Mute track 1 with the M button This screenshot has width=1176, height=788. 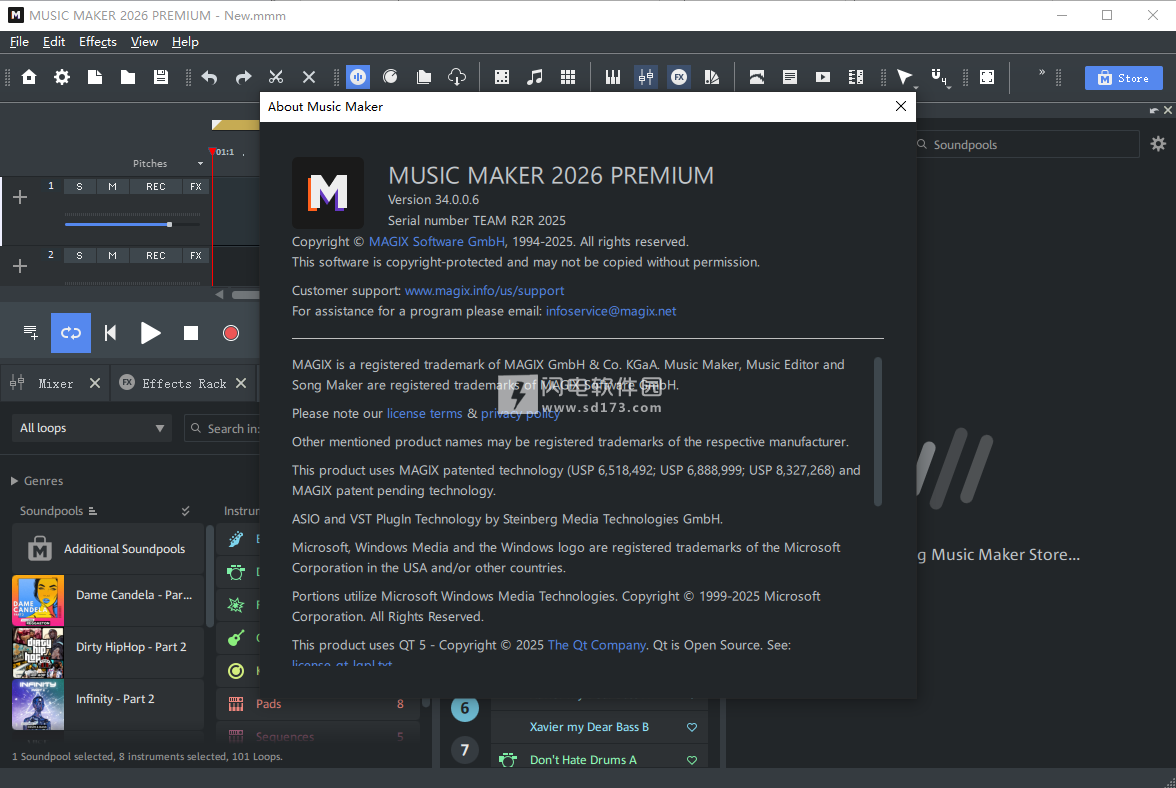(x=112, y=187)
